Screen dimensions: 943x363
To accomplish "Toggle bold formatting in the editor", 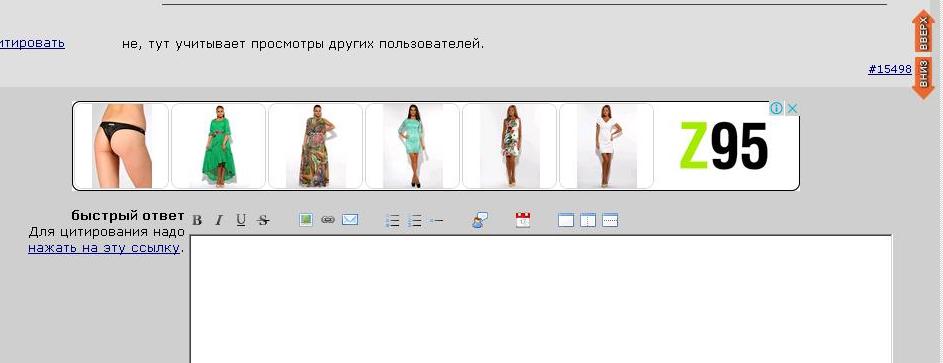I will (x=197, y=221).
